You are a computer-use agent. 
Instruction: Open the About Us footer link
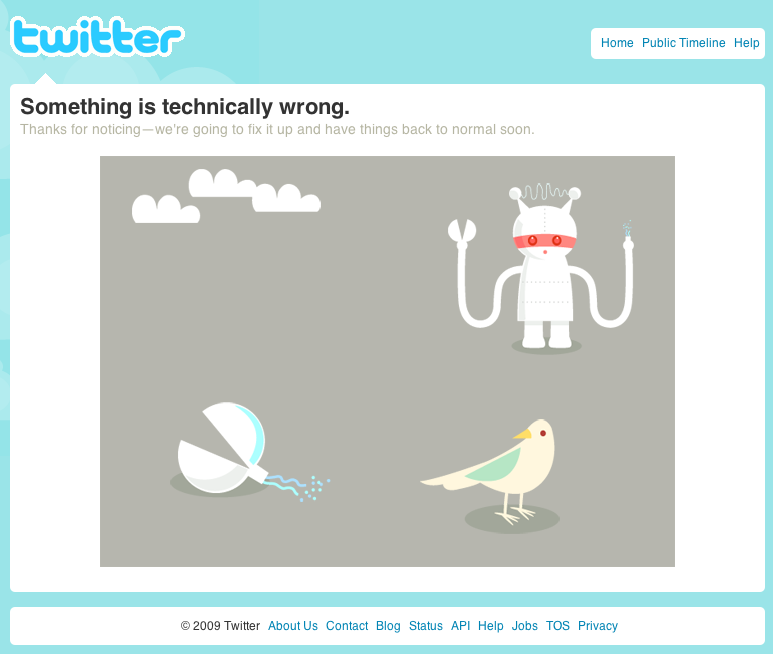click(x=293, y=626)
